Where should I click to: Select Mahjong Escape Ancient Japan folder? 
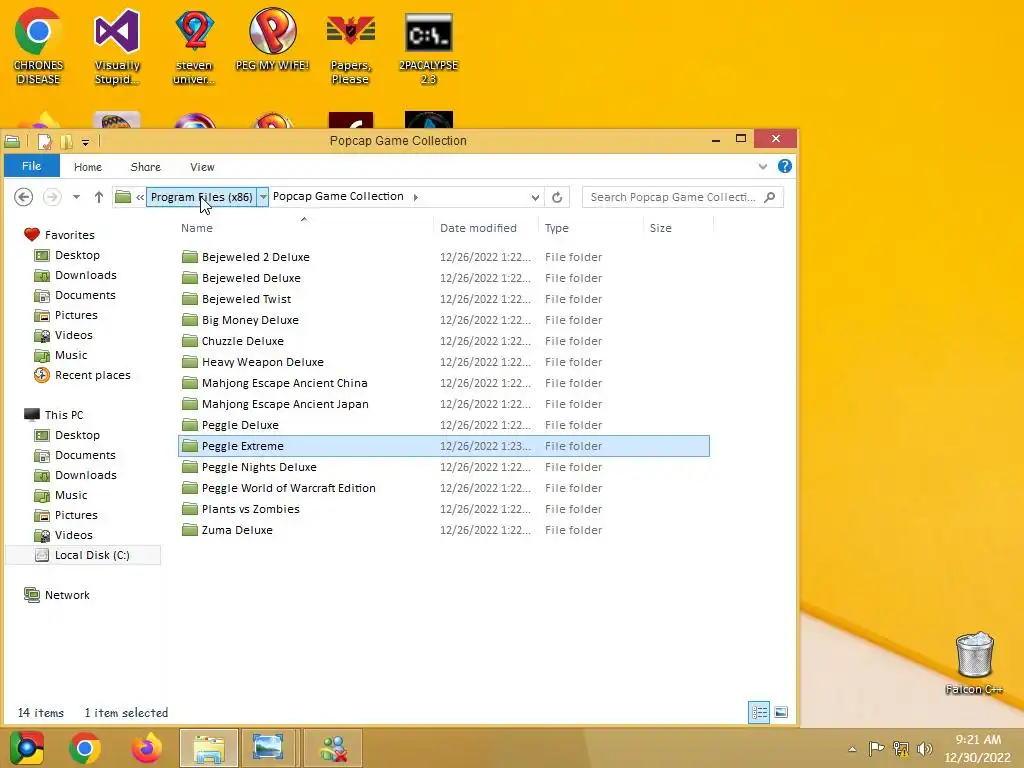(x=444, y=404)
